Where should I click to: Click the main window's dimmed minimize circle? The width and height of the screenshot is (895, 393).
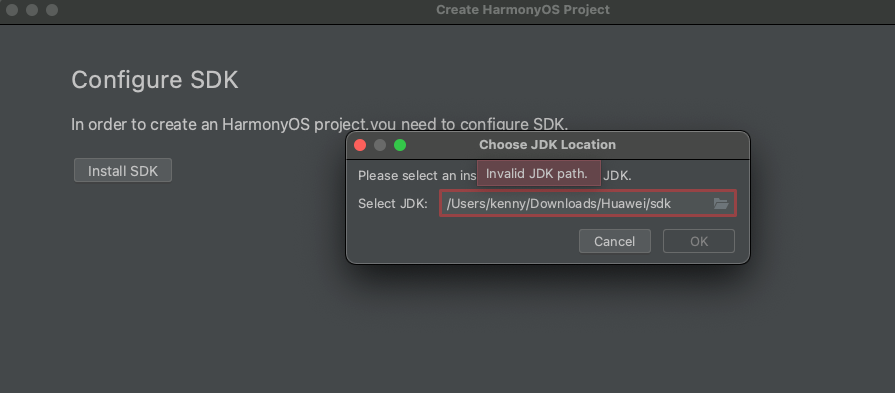(32, 10)
